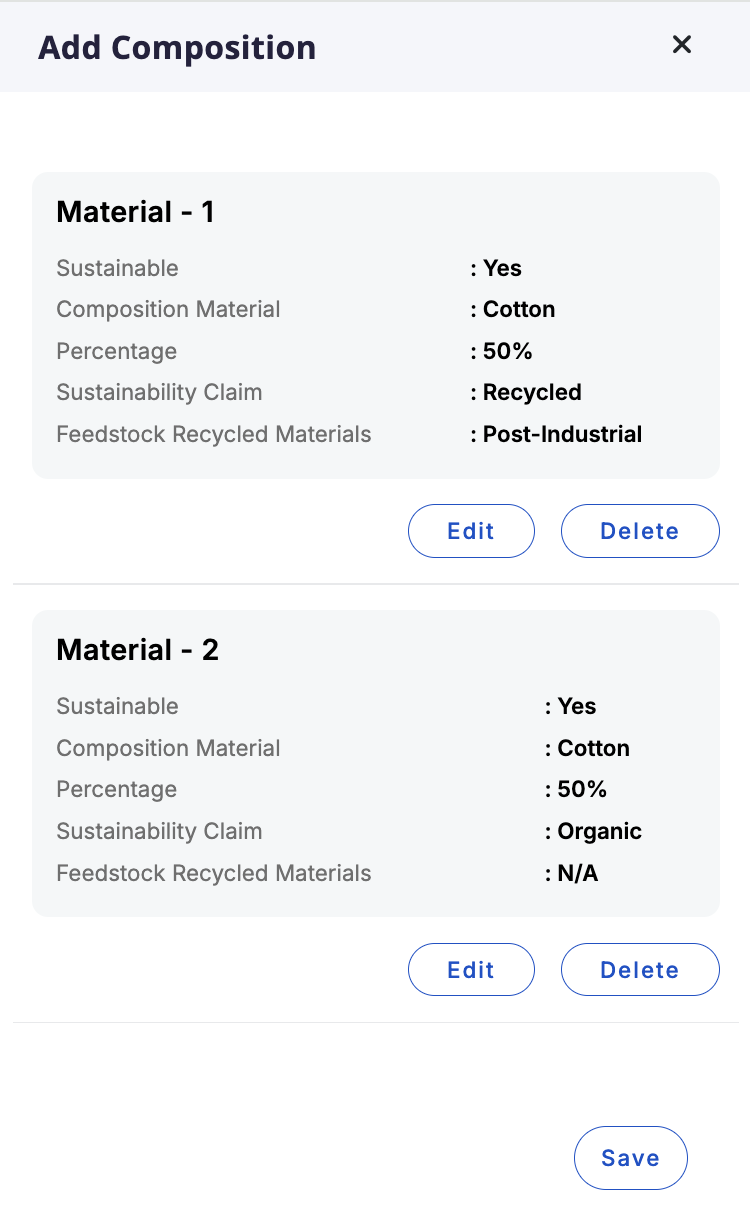Edit the Material - 1 entry
Viewport: 750px width, 1222px height.
(471, 531)
